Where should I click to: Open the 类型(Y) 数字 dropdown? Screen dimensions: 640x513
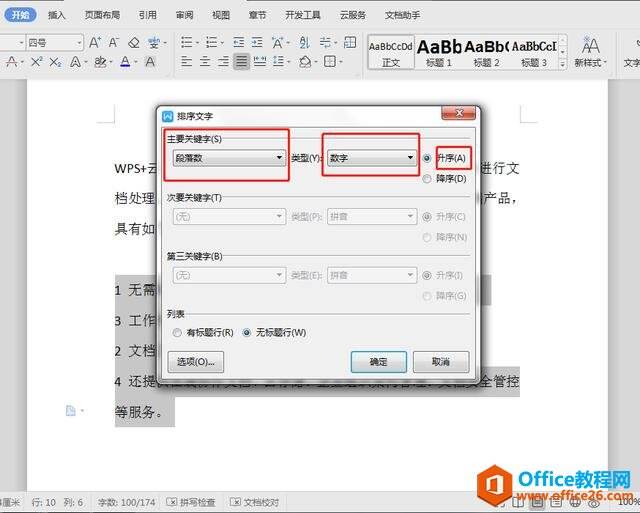click(x=371, y=158)
